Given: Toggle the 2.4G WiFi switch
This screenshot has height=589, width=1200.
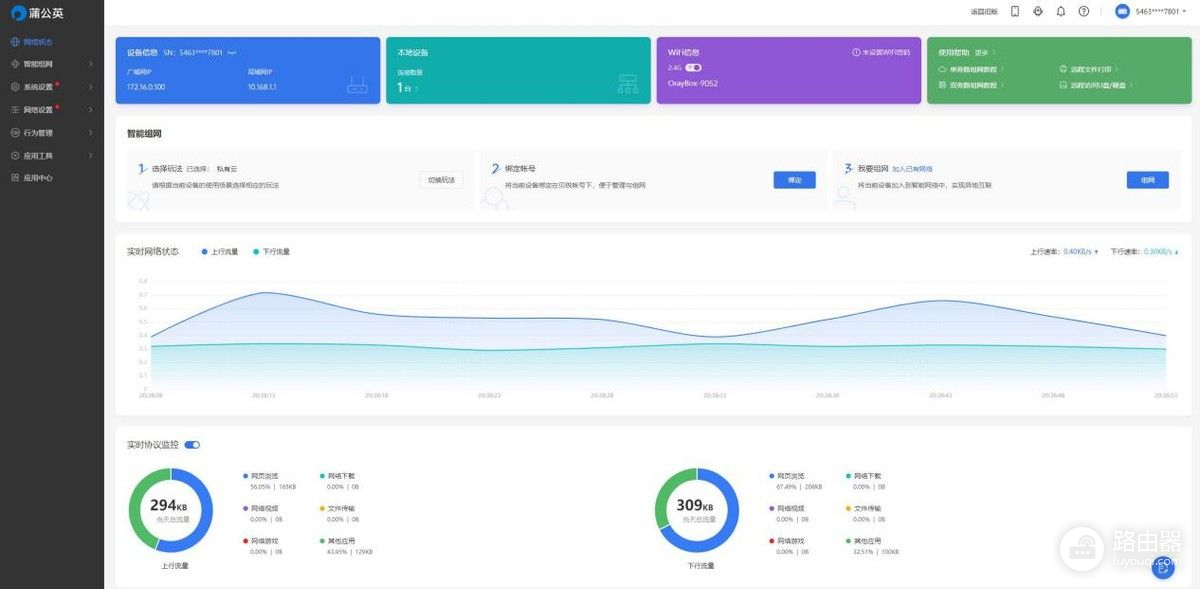Looking at the screenshot, I should (693, 68).
